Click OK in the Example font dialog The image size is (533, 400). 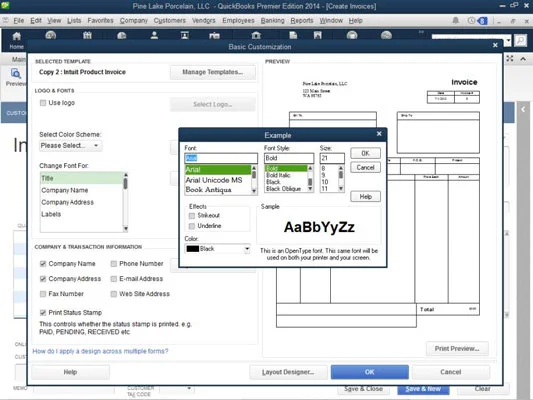(x=365, y=153)
